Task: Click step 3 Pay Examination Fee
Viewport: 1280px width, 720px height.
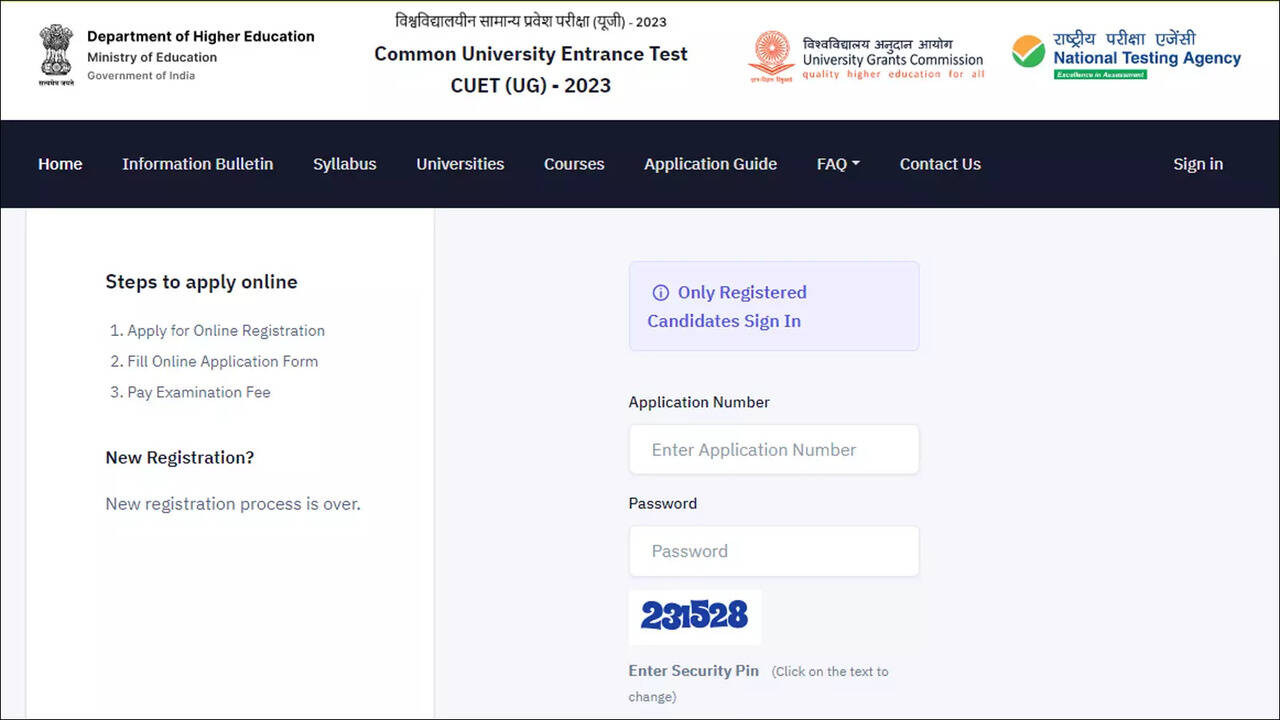Action: (x=190, y=392)
